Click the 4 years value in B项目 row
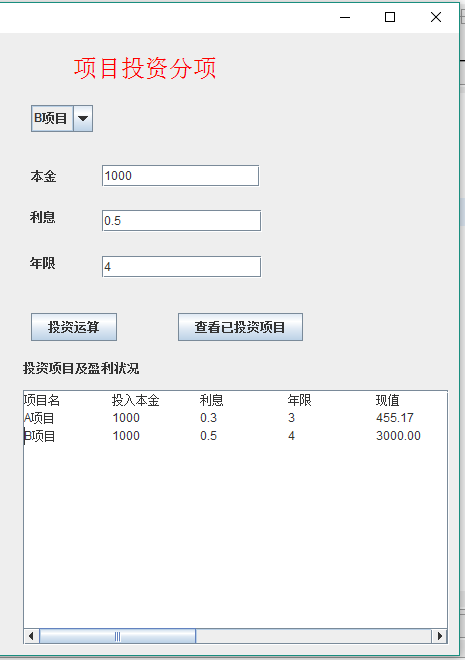Screen dimensions: 465x660 point(291,436)
